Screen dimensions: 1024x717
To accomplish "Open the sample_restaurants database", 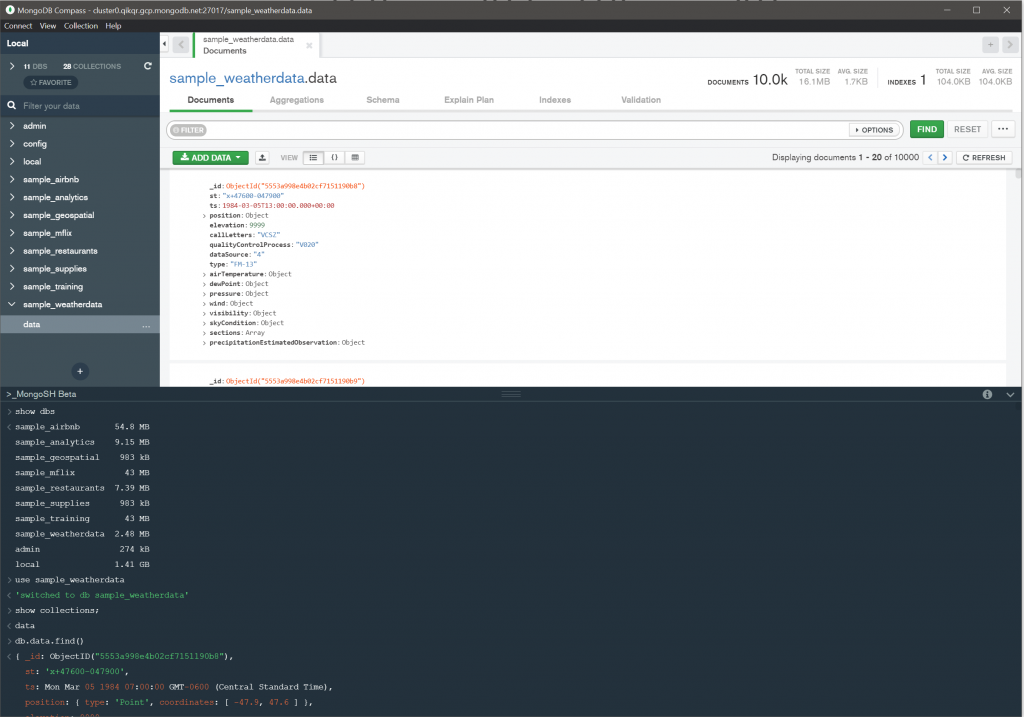I will click(x=60, y=251).
